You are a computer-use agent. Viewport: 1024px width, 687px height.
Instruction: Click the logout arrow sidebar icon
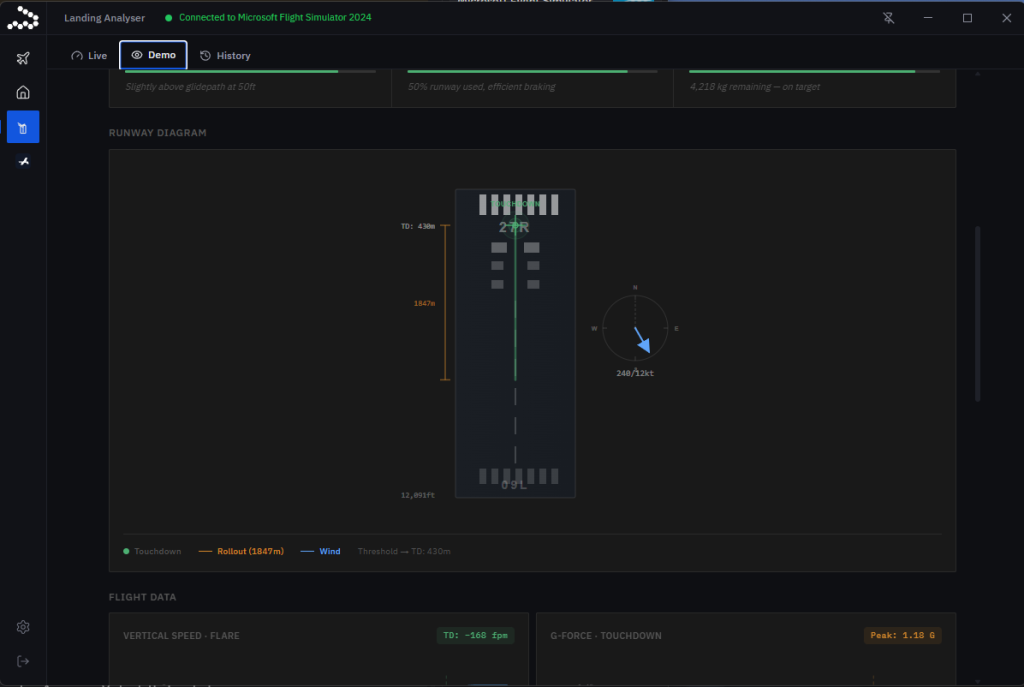click(x=23, y=662)
